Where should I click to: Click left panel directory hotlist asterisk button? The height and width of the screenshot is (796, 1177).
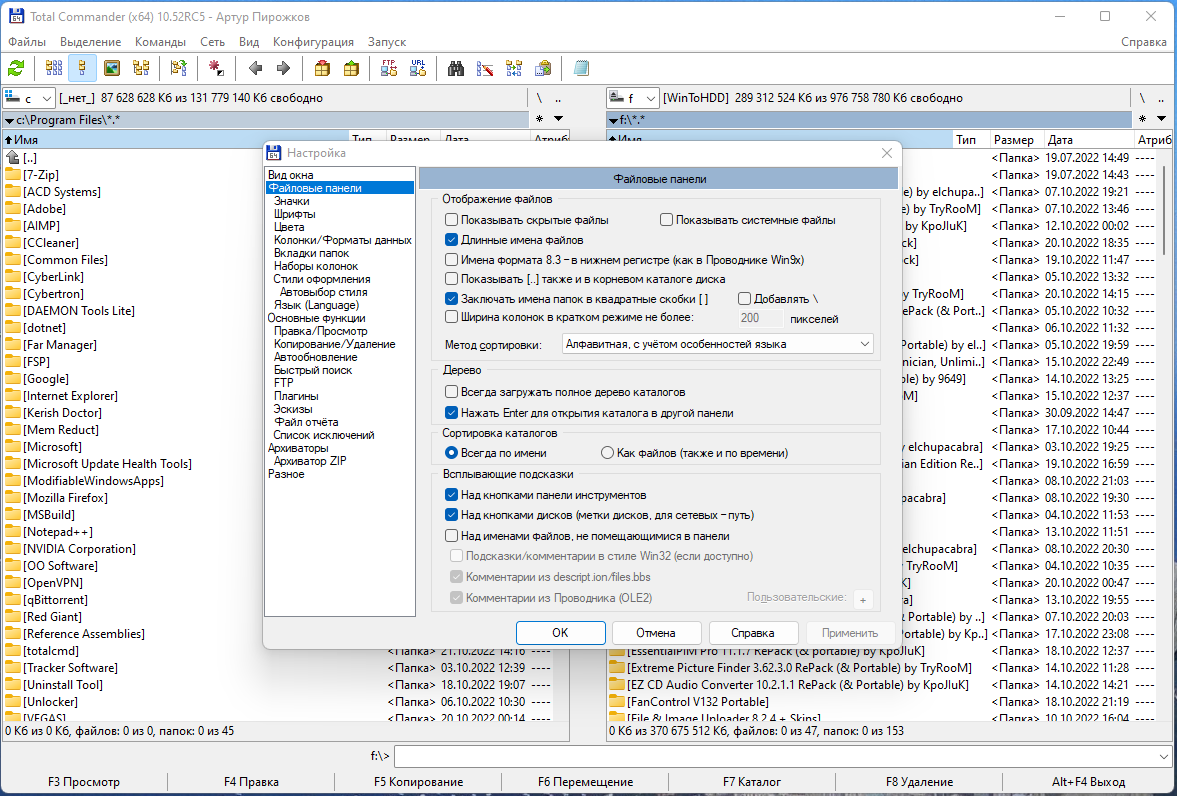point(539,119)
